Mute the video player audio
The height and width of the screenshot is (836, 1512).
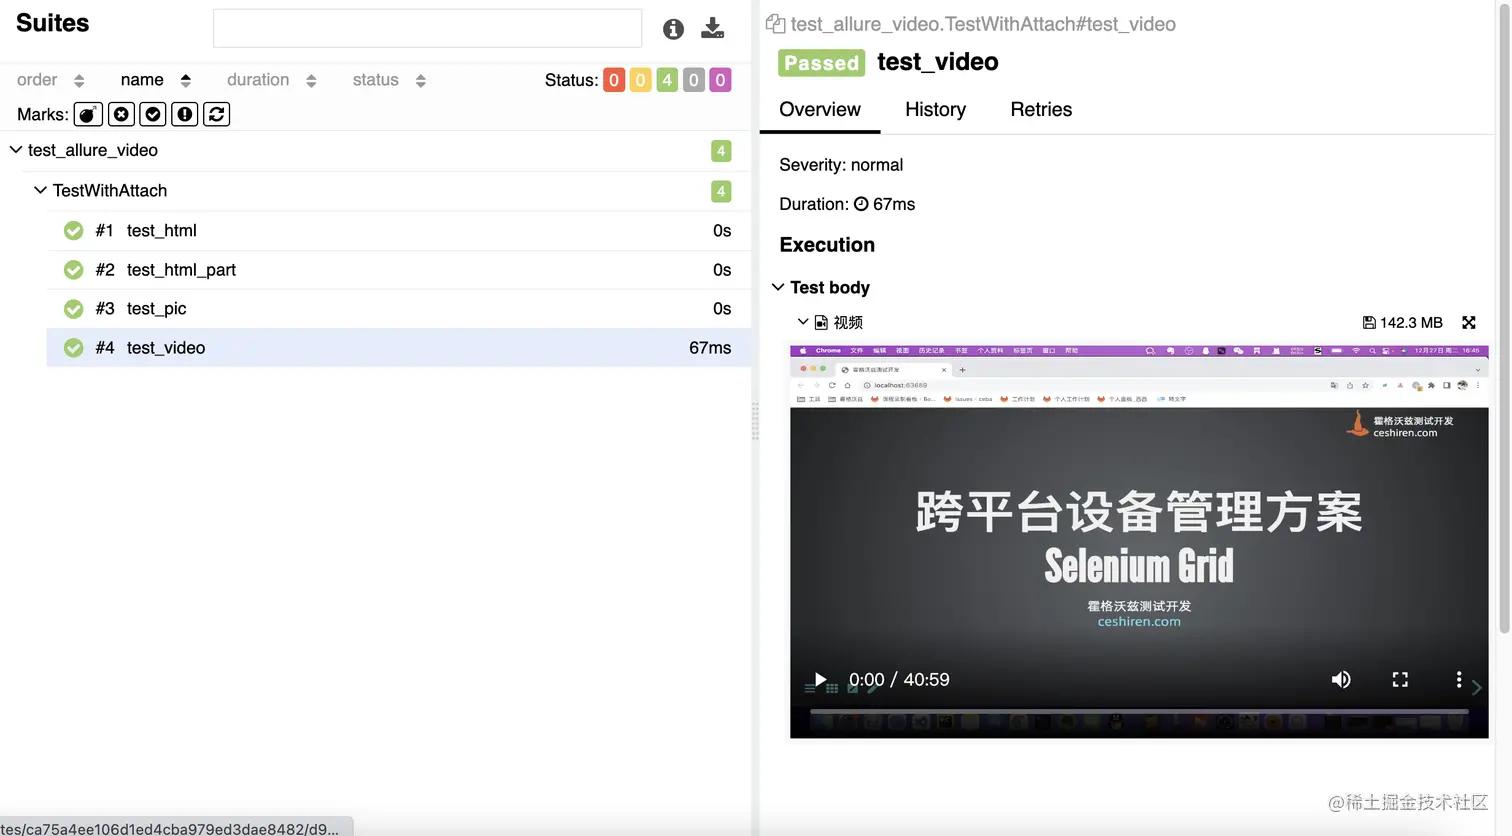1341,679
